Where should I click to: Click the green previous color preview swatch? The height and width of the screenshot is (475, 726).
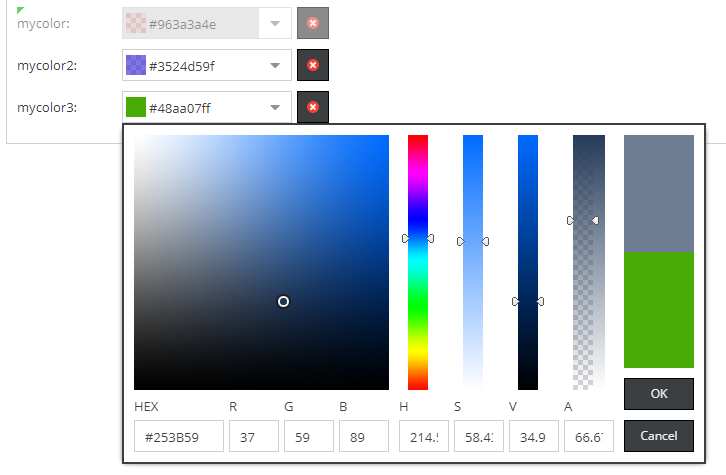click(x=658, y=310)
